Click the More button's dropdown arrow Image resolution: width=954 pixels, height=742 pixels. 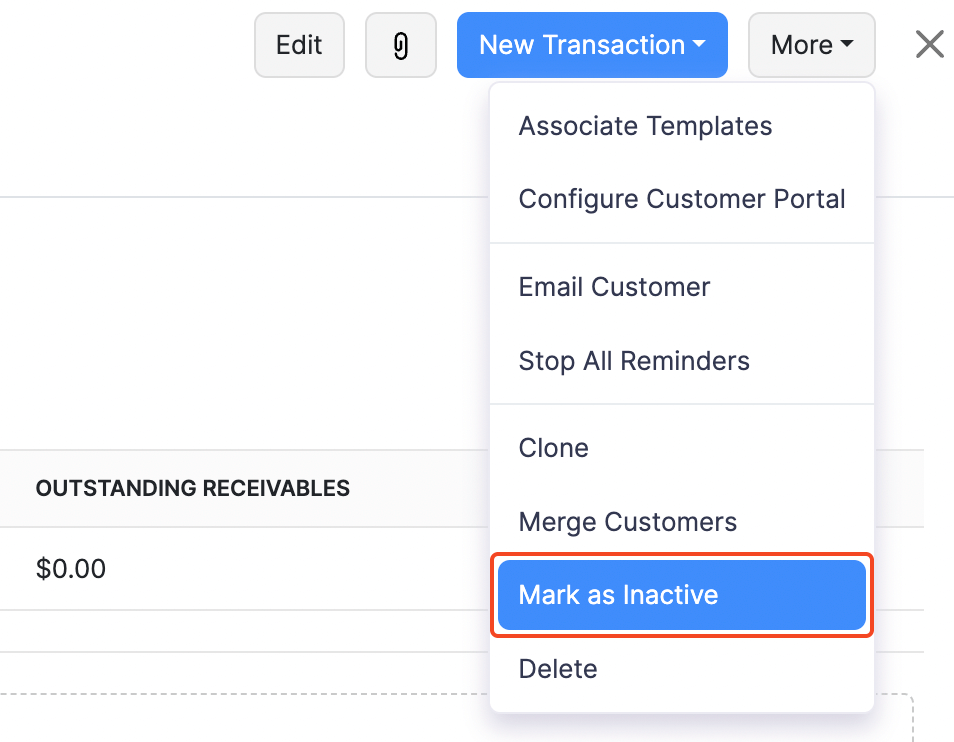(x=846, y=45)
